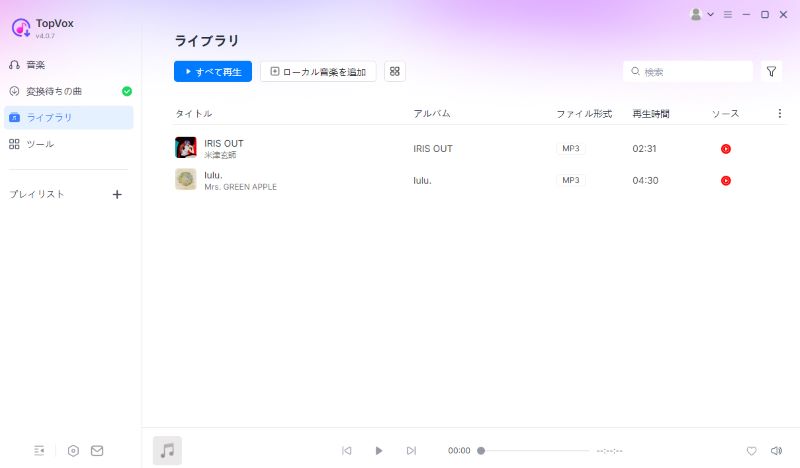Open settings hexagon icon
800x468 pixels.
73,451
